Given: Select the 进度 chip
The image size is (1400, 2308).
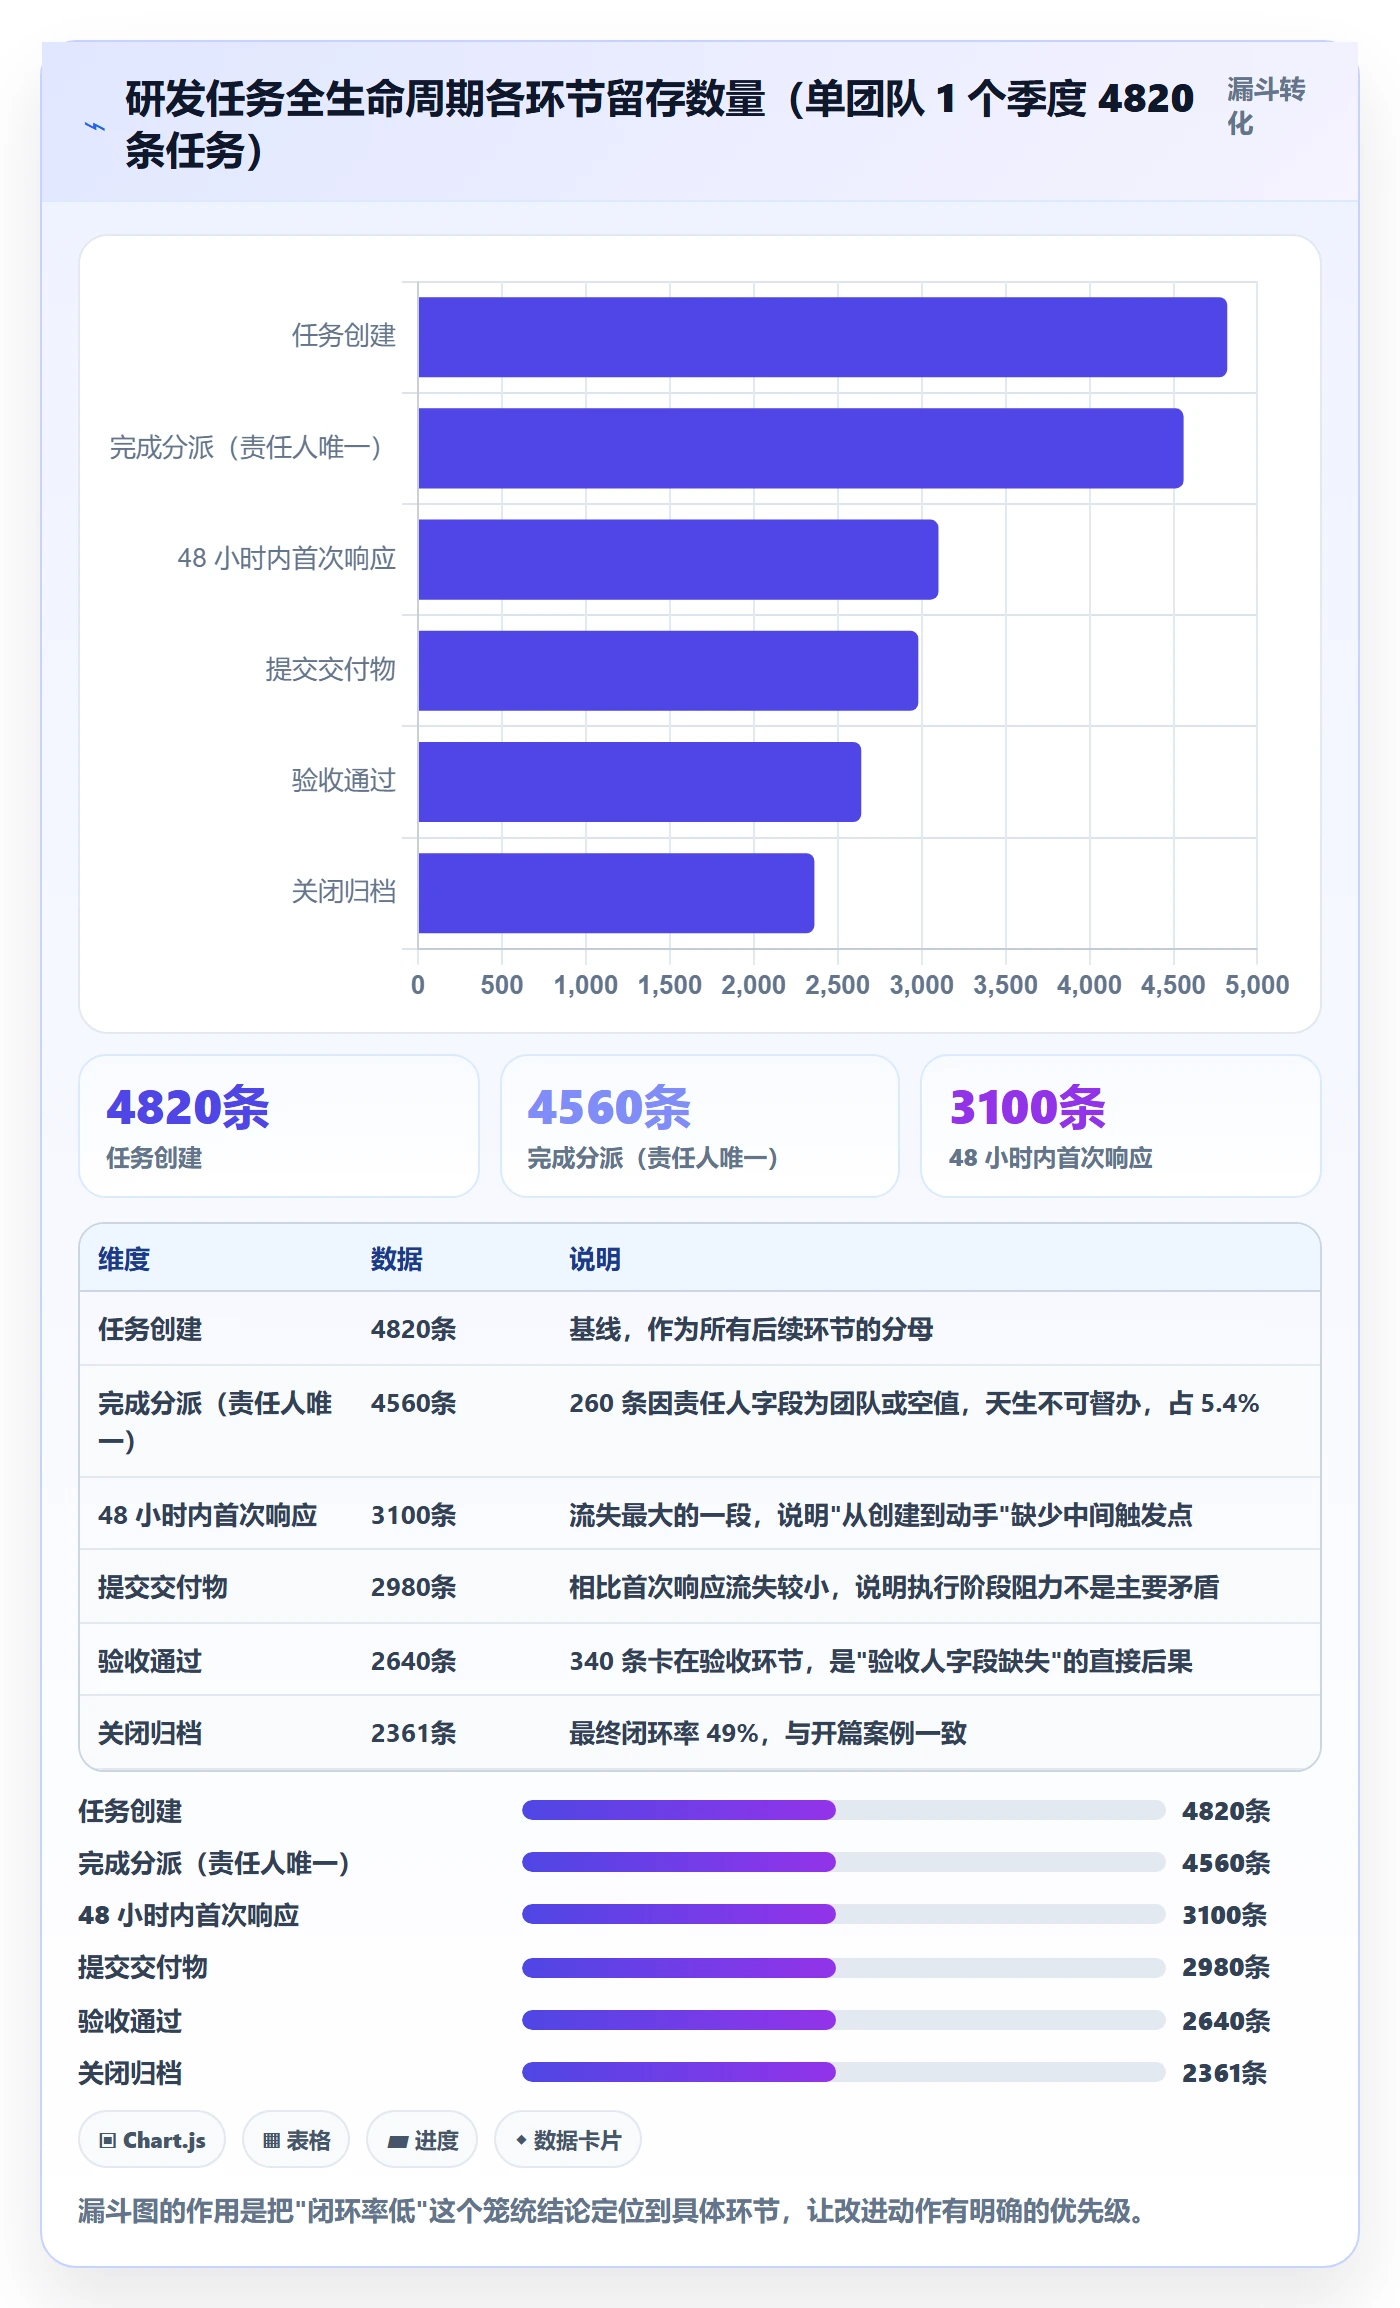Looking at the screenshot, I should click(x=422, y=2140).
